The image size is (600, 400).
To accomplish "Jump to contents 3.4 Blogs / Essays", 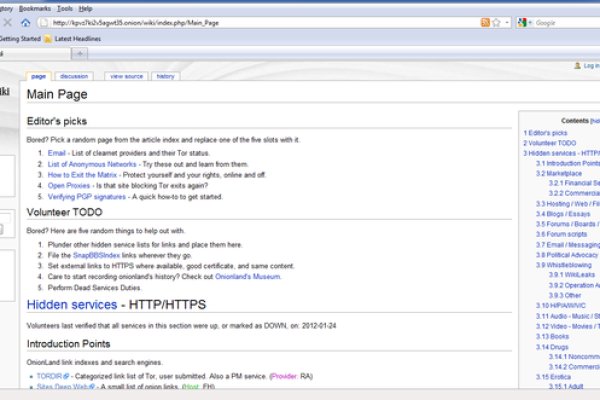I will tap(563, 214).
